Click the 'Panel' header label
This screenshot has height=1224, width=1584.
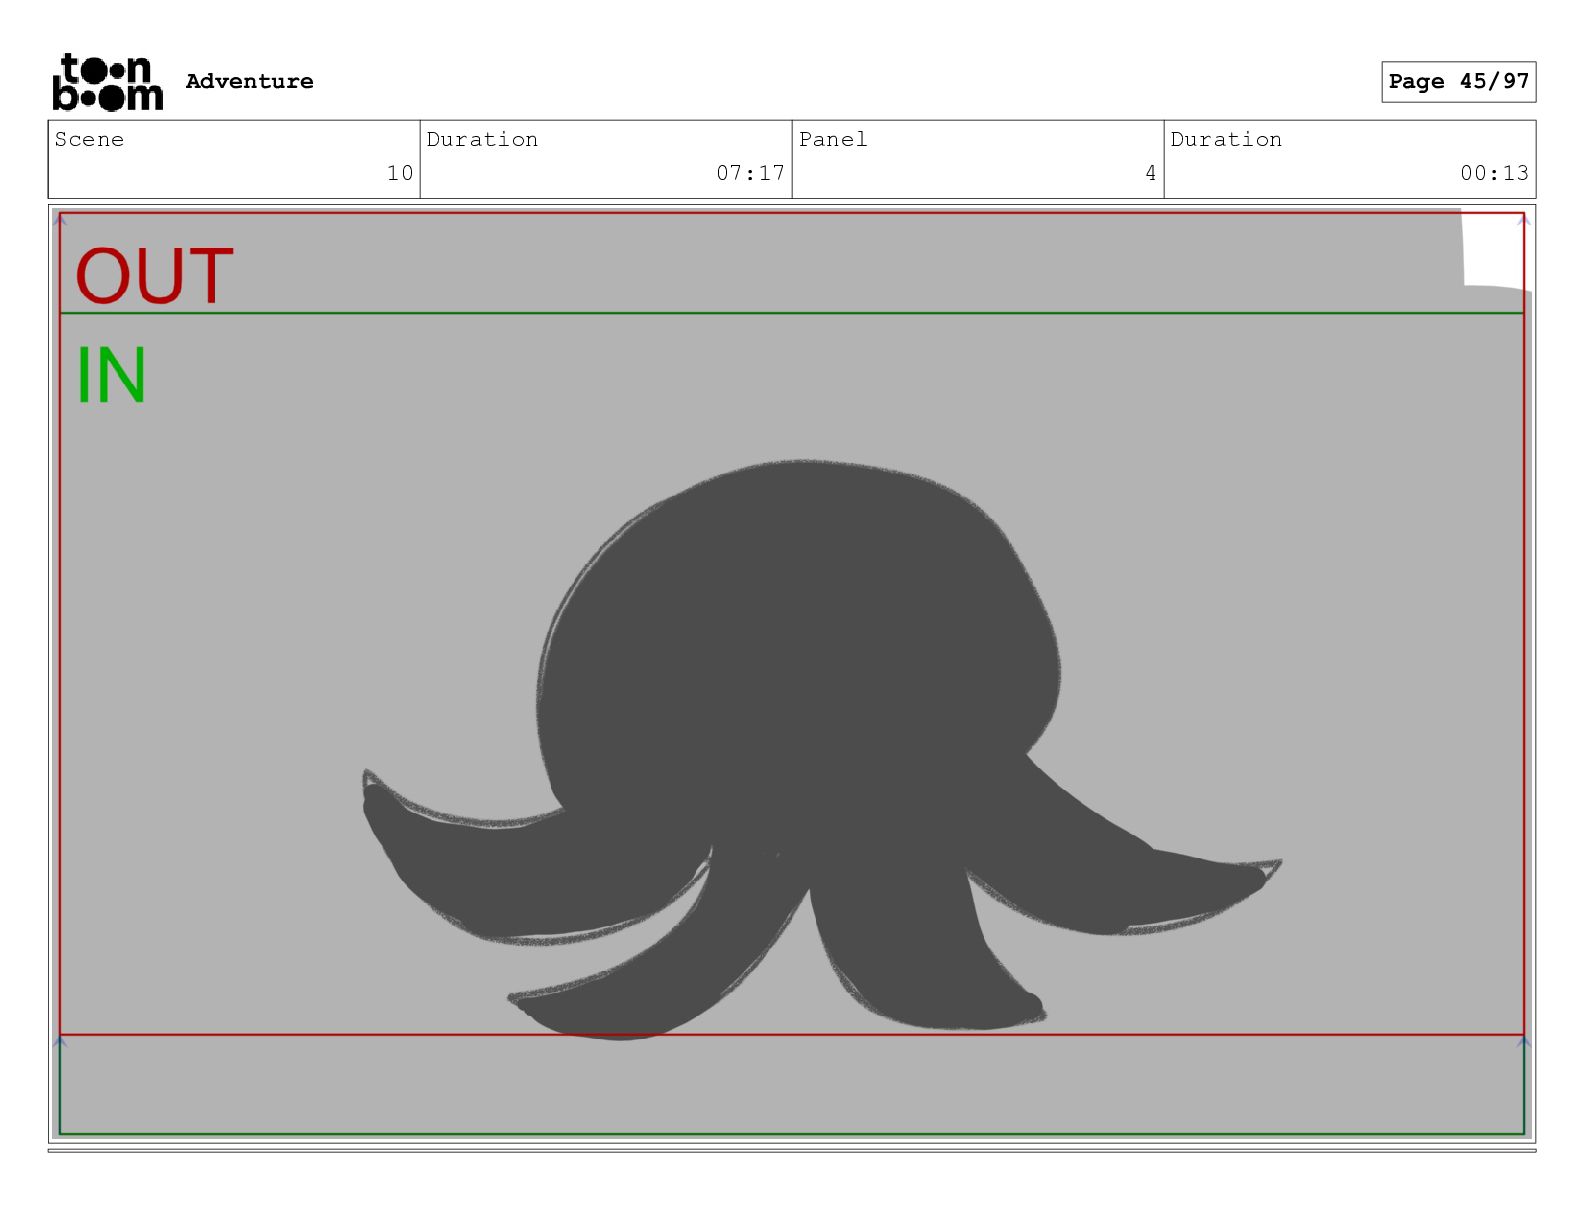tap(833, 139)
